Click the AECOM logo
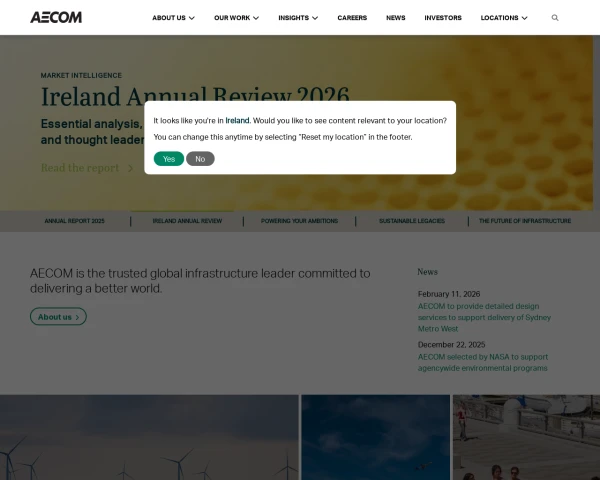Image resolution: width=600 pixels, height=480 pixels. pyautogui.click(x=56, y=17)
